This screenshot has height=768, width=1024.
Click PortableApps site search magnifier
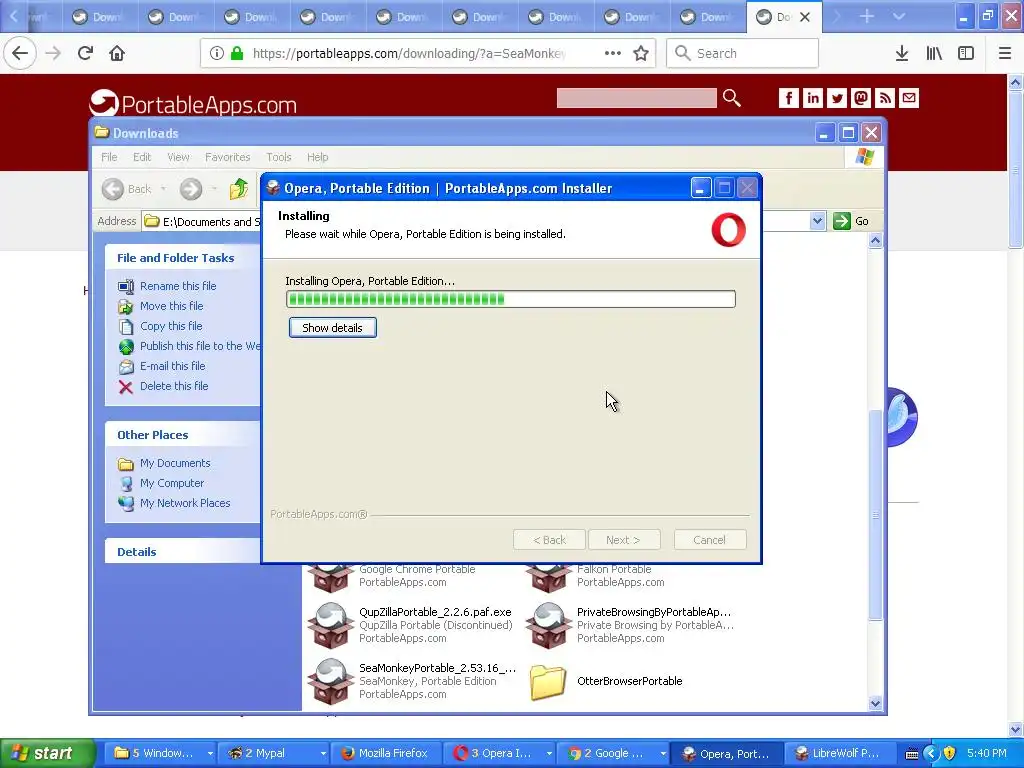pos(732,98)
